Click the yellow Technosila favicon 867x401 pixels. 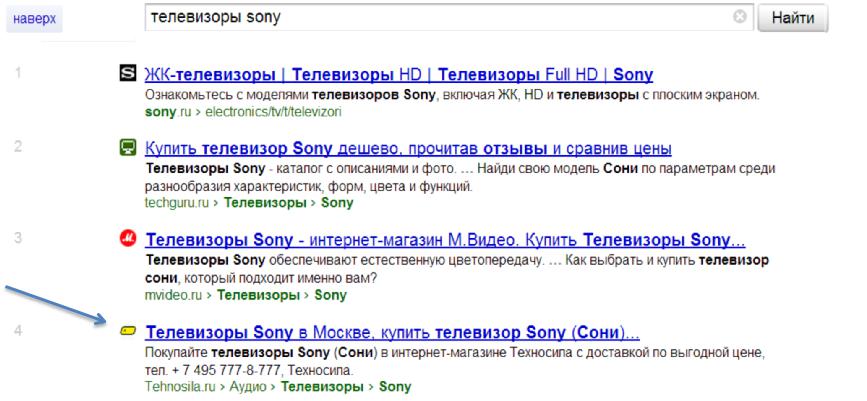pyautogui.click(x=128, y=330)
